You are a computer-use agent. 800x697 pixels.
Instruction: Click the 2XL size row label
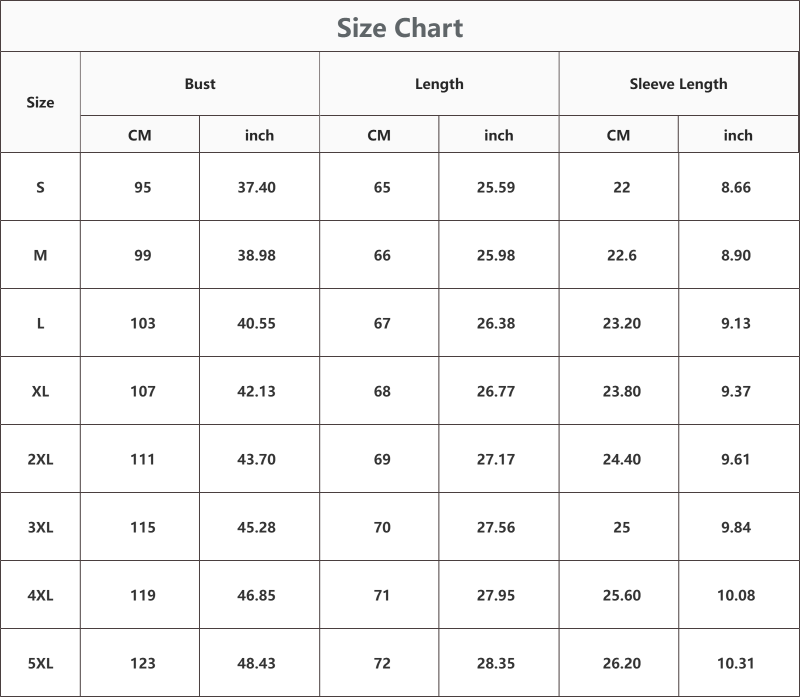pyautogui.click(x=40, y=459)
